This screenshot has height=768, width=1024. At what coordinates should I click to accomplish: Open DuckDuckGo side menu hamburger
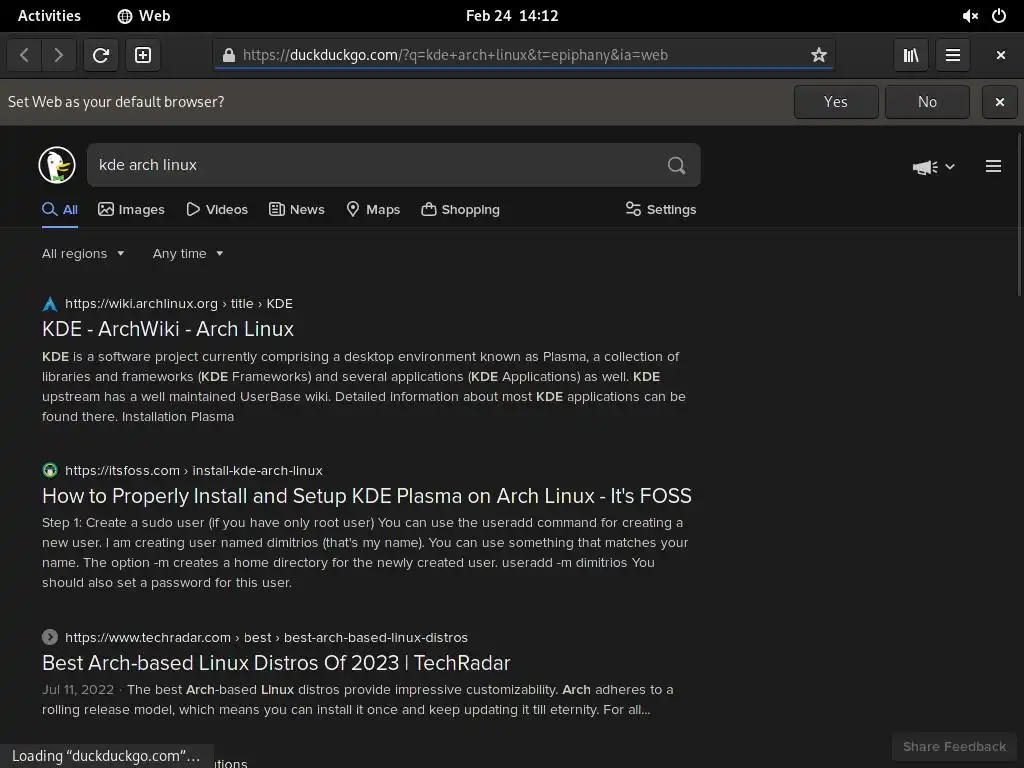[x=993, y=167]
